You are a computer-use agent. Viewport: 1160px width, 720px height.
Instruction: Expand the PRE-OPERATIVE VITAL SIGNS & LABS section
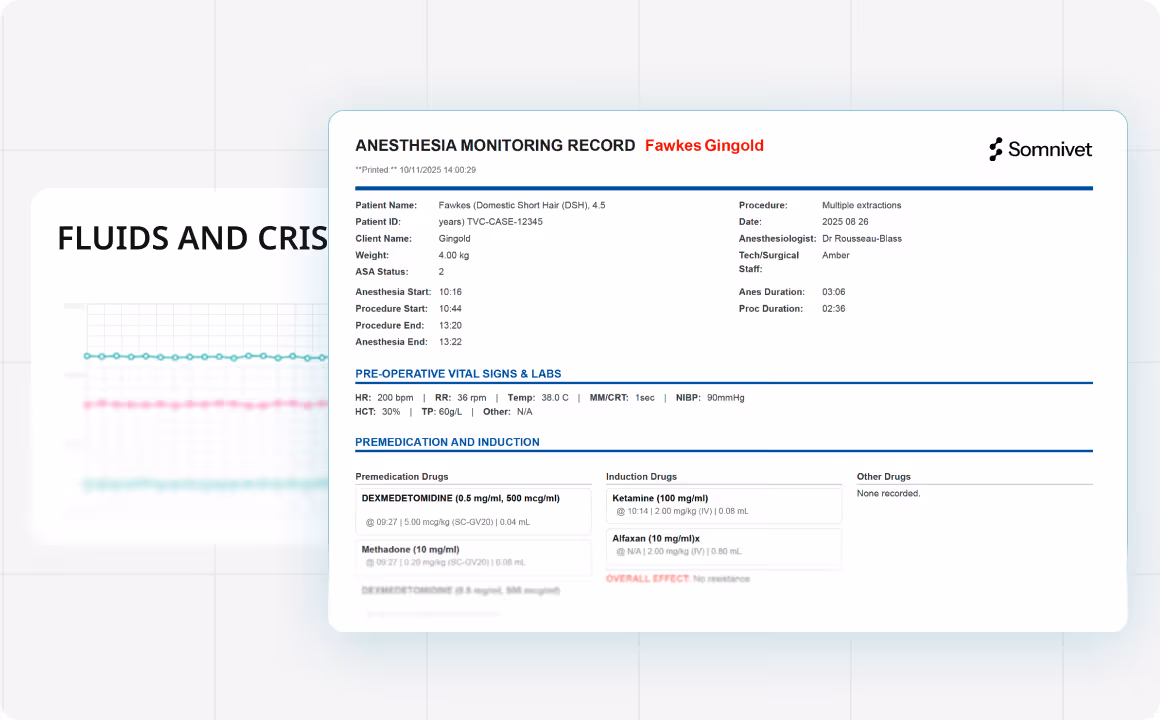point(461,373)
